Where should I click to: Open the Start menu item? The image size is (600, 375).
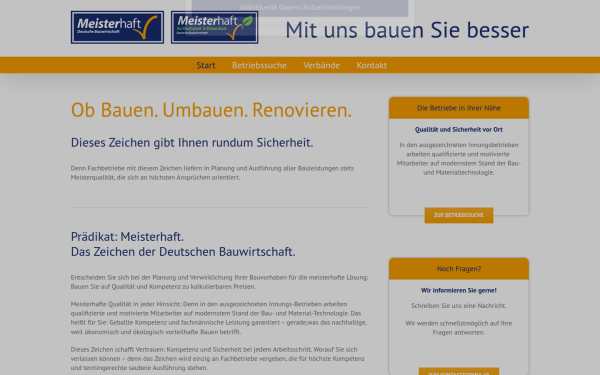point(206,65)
